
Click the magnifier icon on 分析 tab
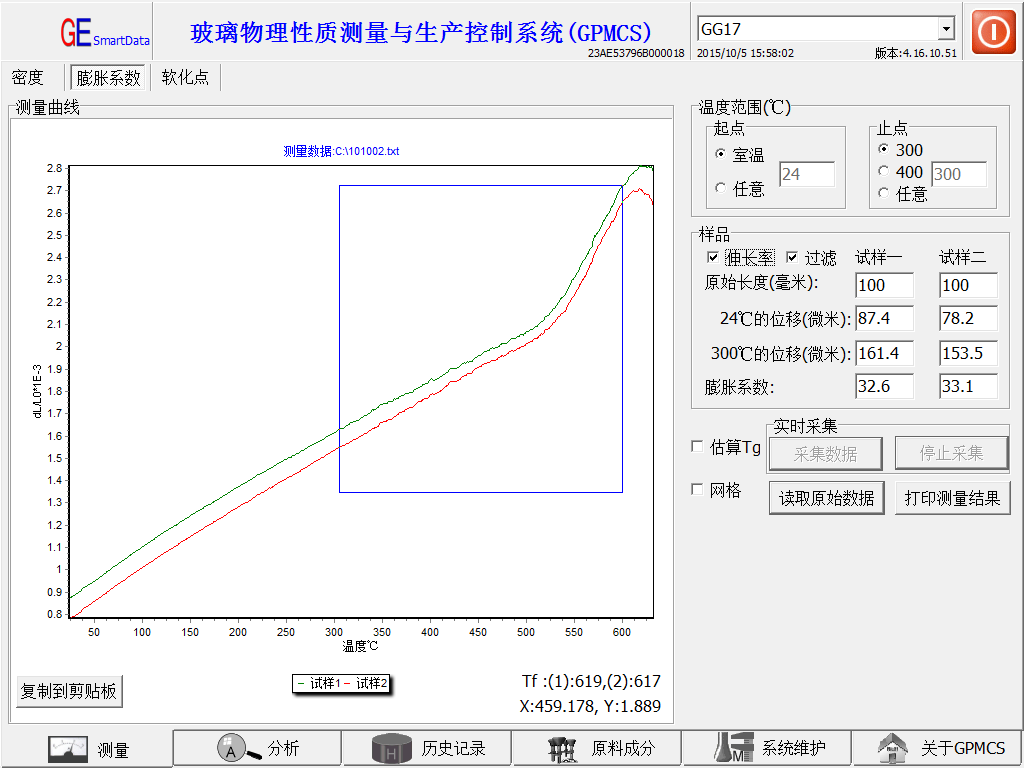click(238, 748)
